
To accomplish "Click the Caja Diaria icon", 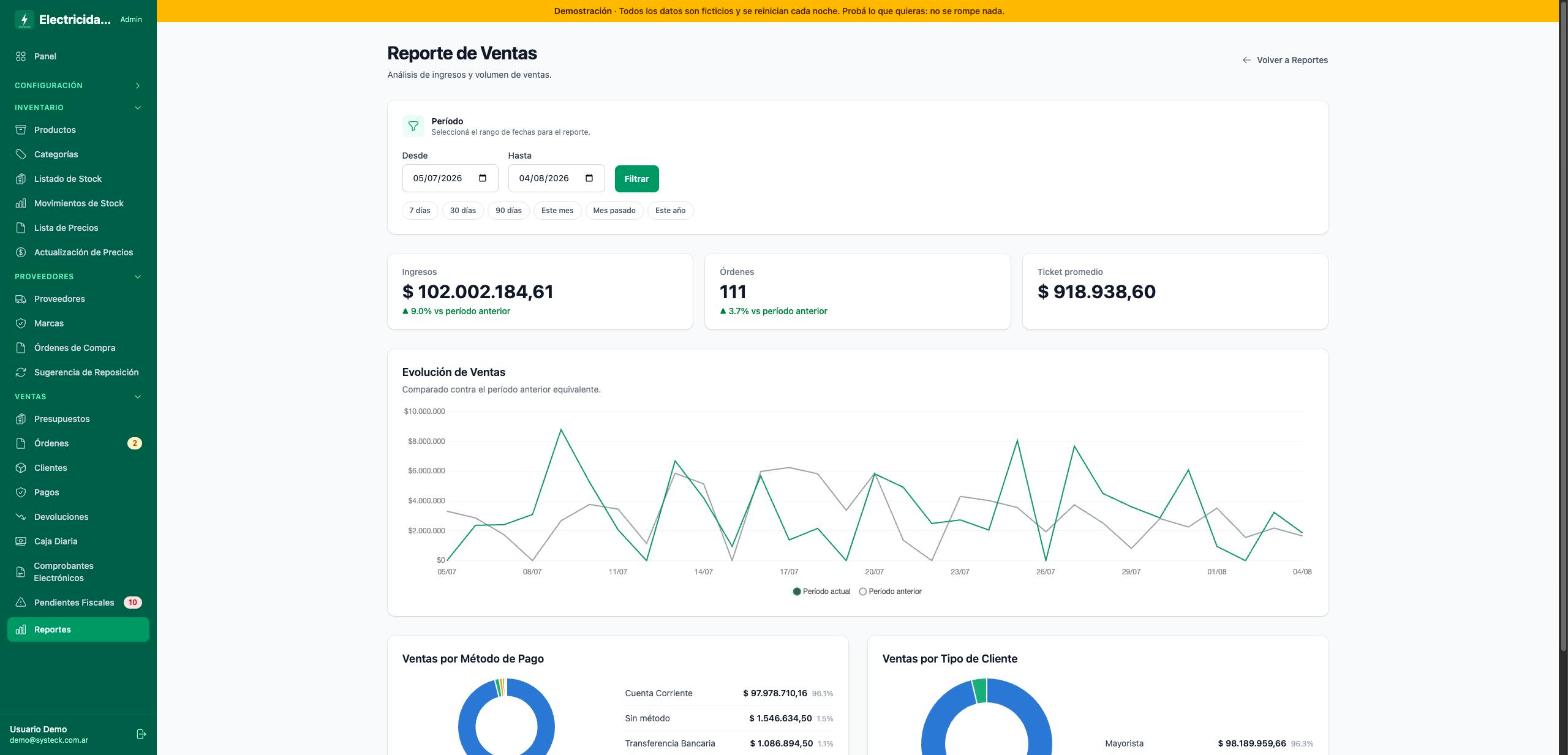I will tap(20, 541).
